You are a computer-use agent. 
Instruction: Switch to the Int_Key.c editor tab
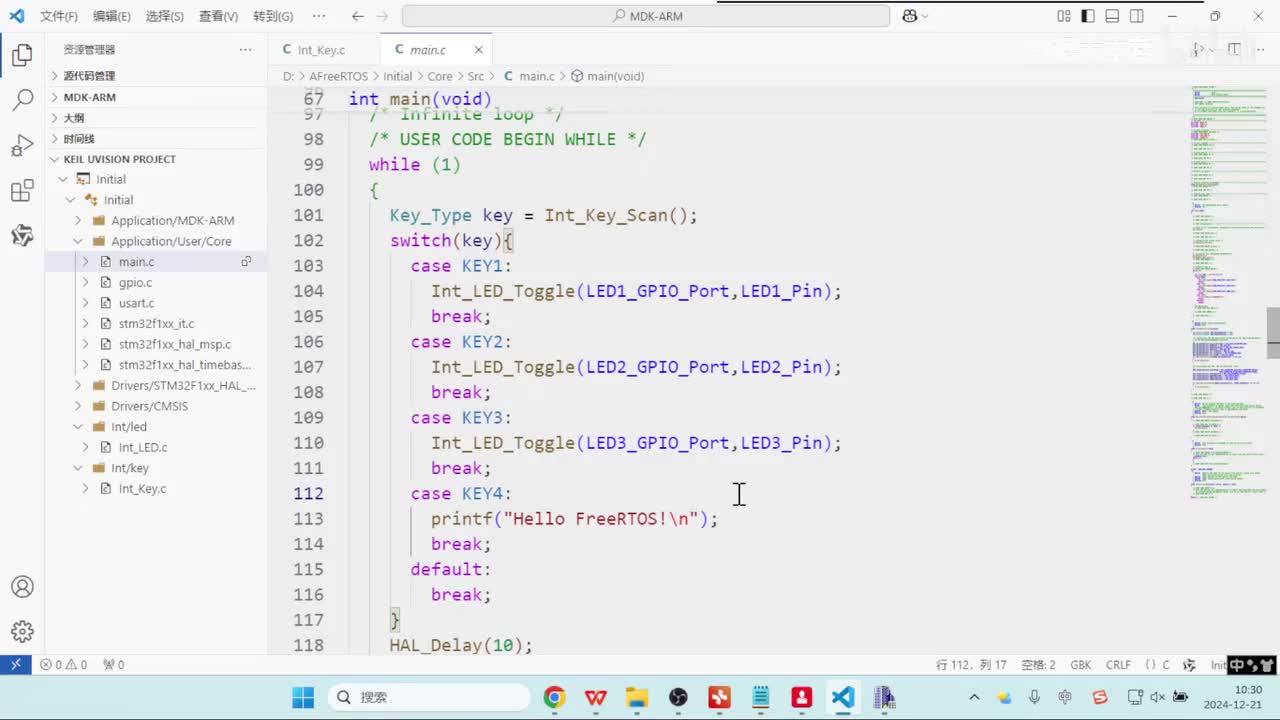tap(324, 49)
